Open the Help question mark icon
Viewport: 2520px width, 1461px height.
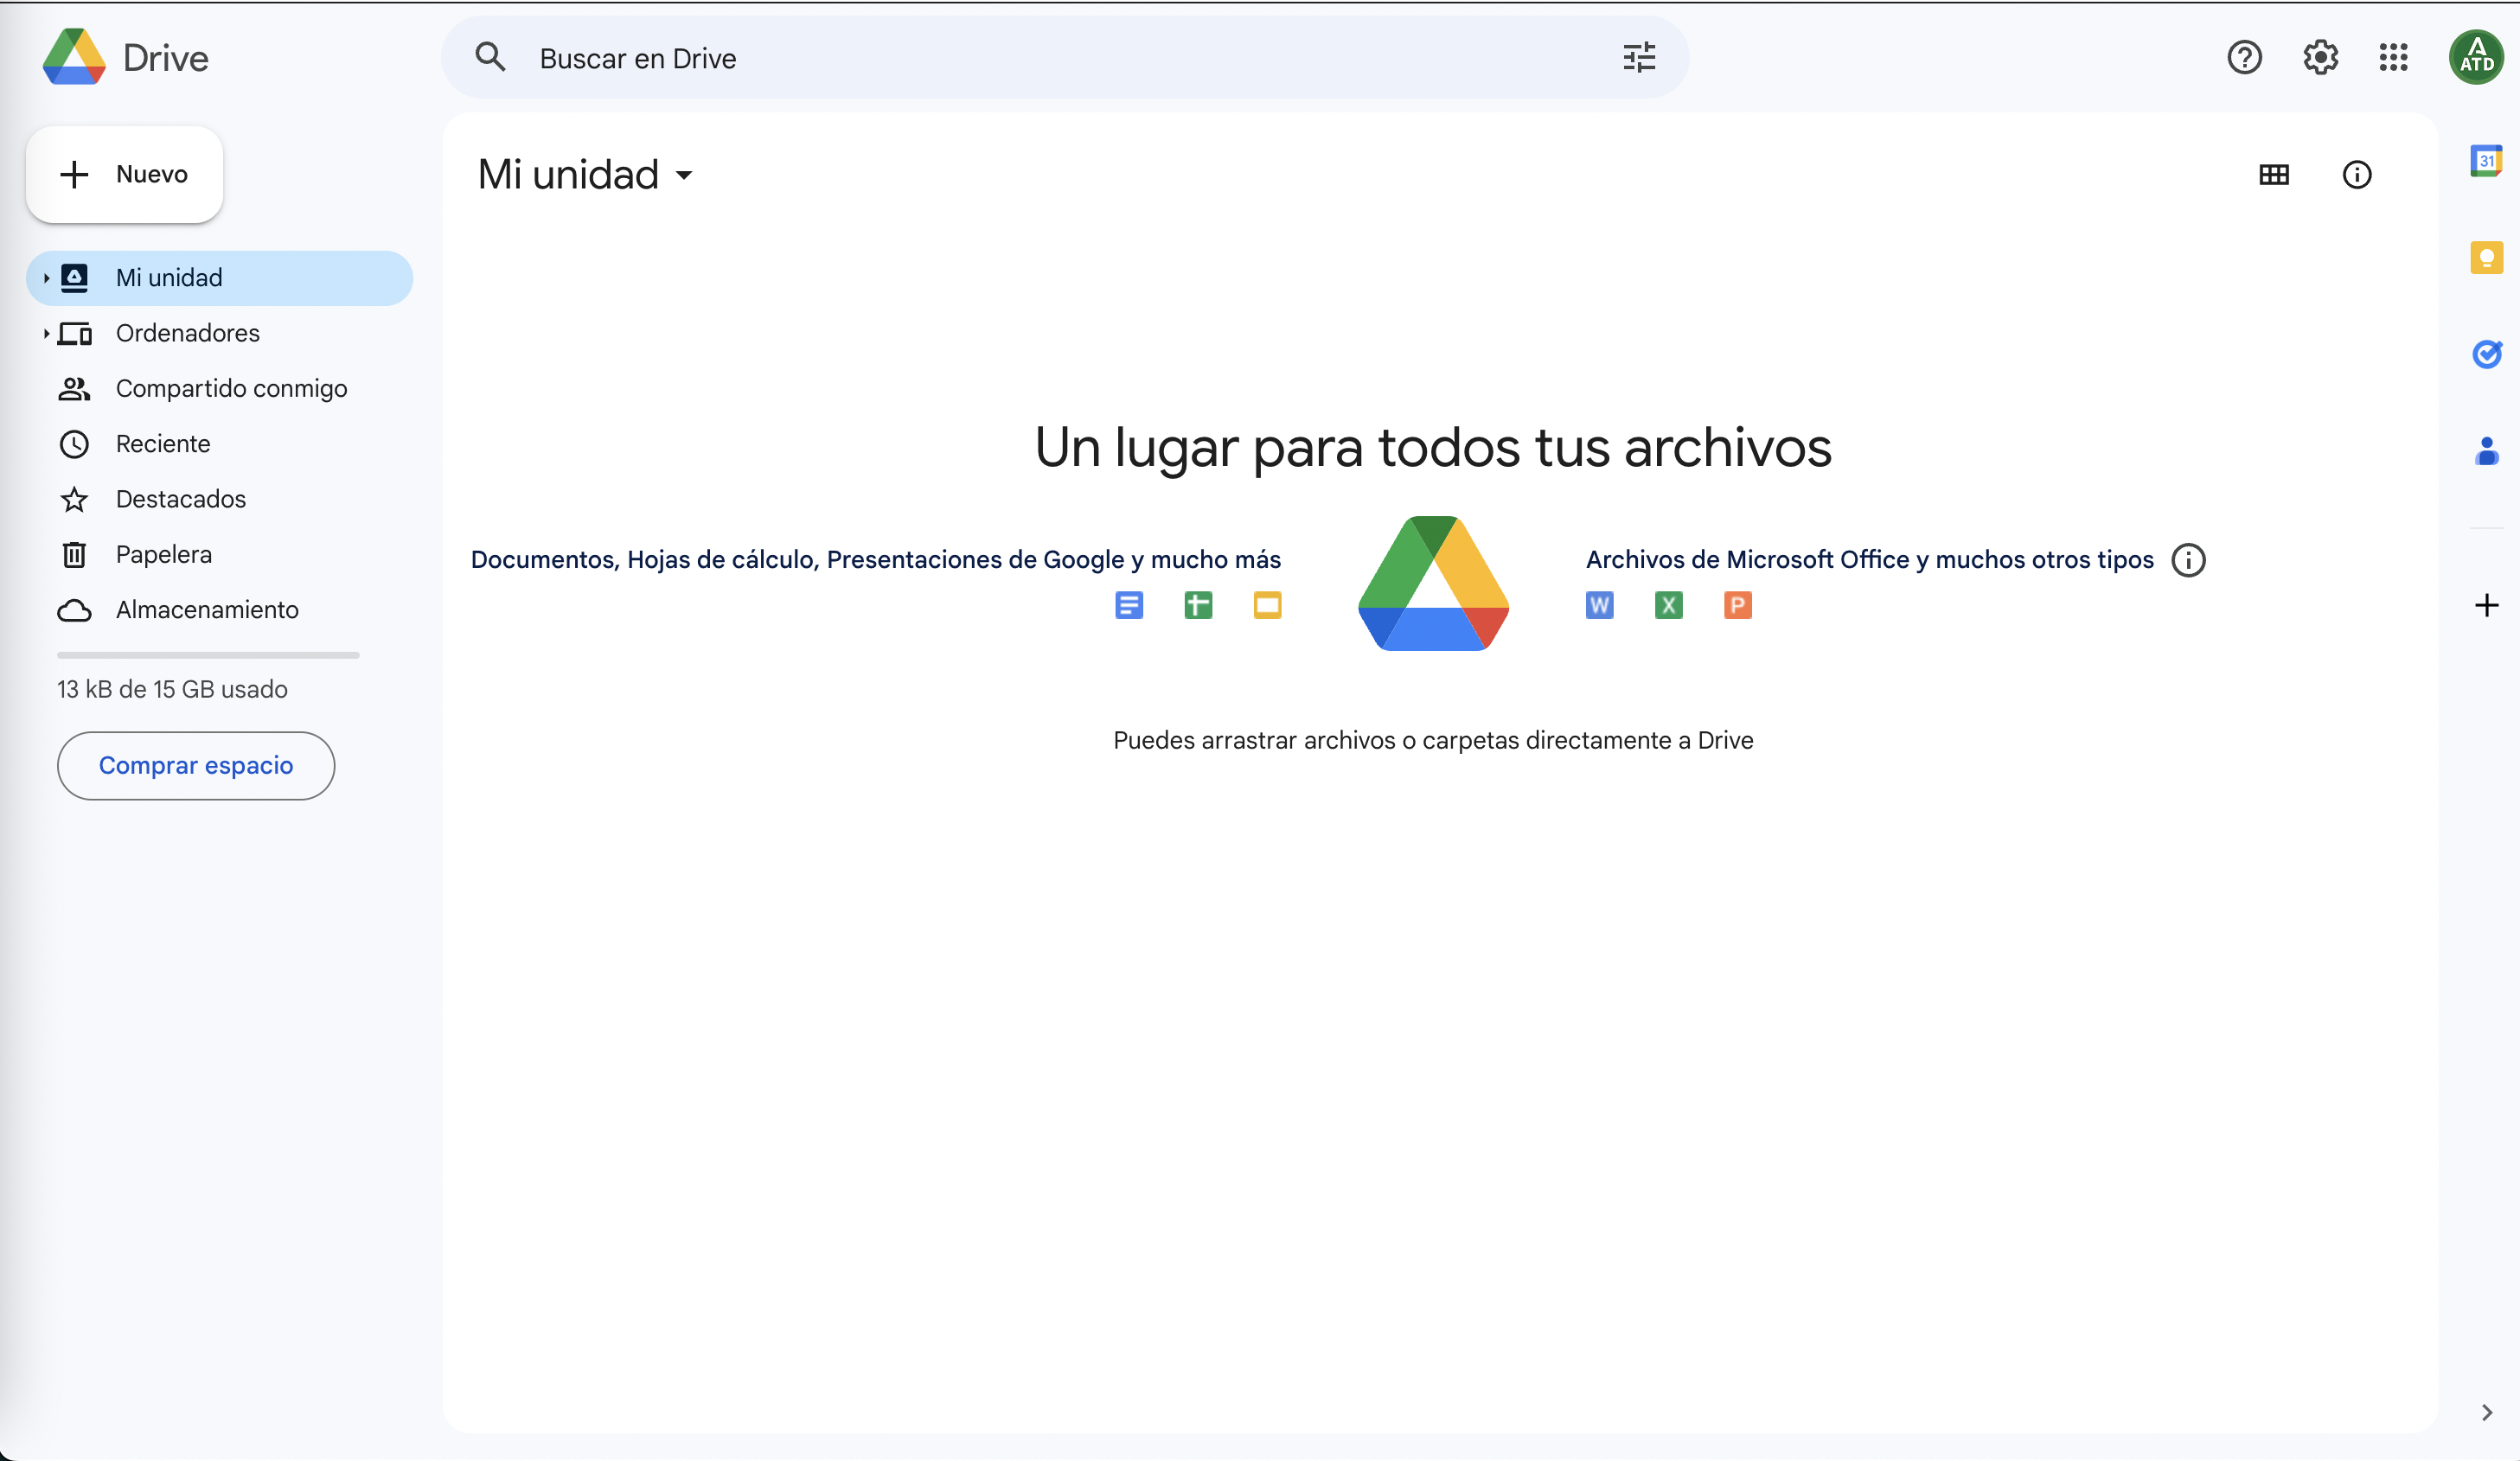click(2244, 57)
